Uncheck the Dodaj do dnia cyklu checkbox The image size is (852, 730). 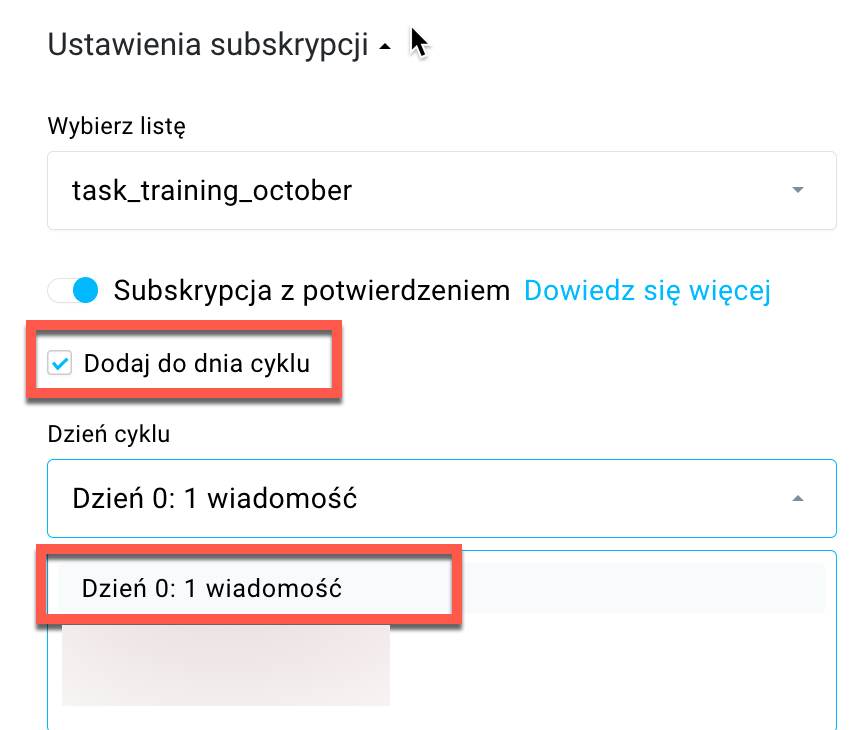click(x=61, y=364)
